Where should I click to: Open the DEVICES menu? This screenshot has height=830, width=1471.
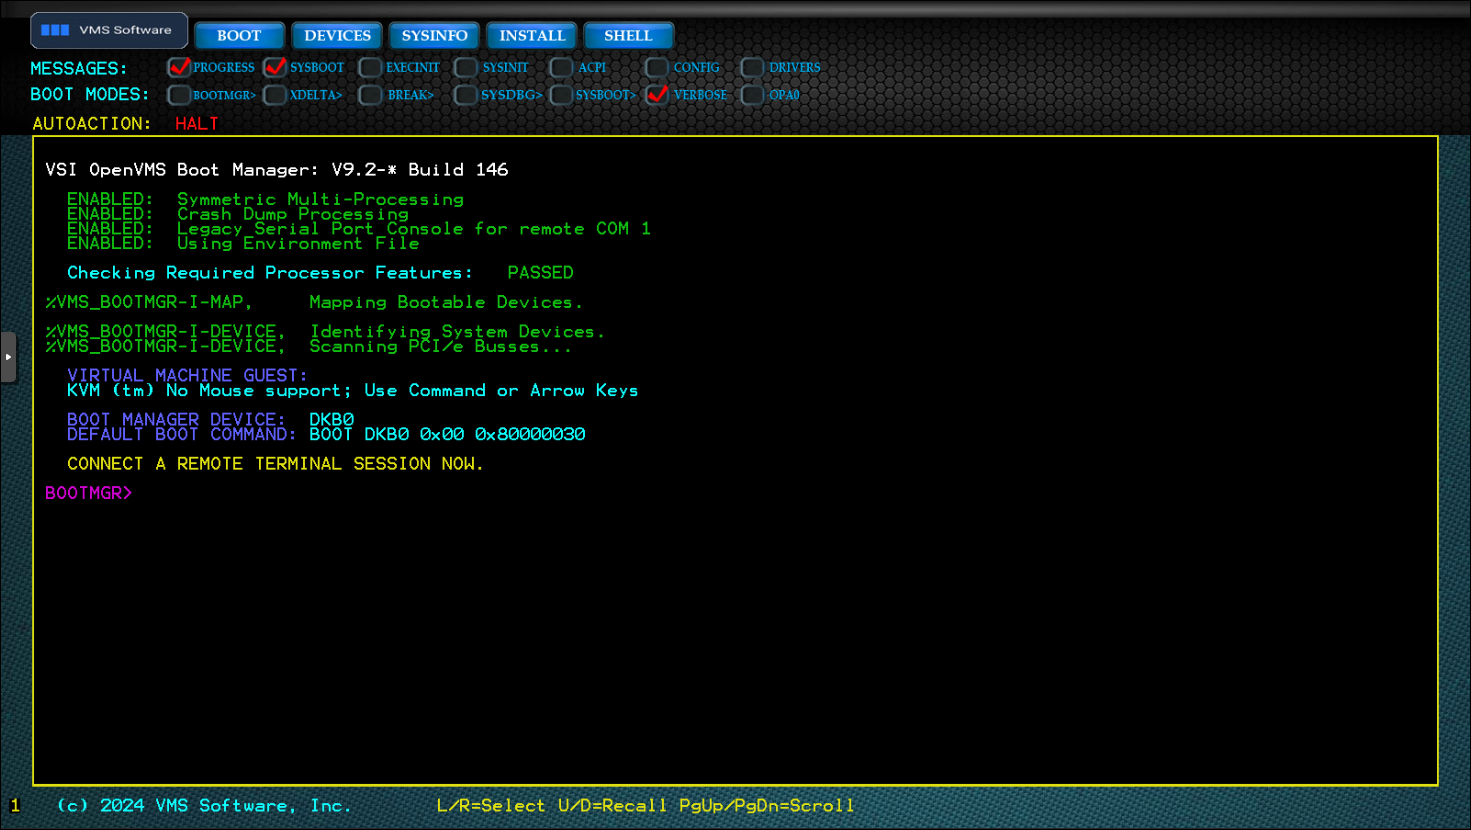tap(337, 36)
